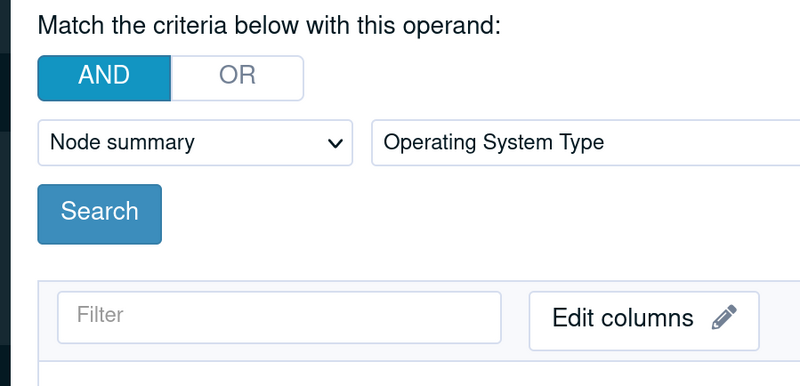Click the 'Operating System Type' text

pos(493,142)
